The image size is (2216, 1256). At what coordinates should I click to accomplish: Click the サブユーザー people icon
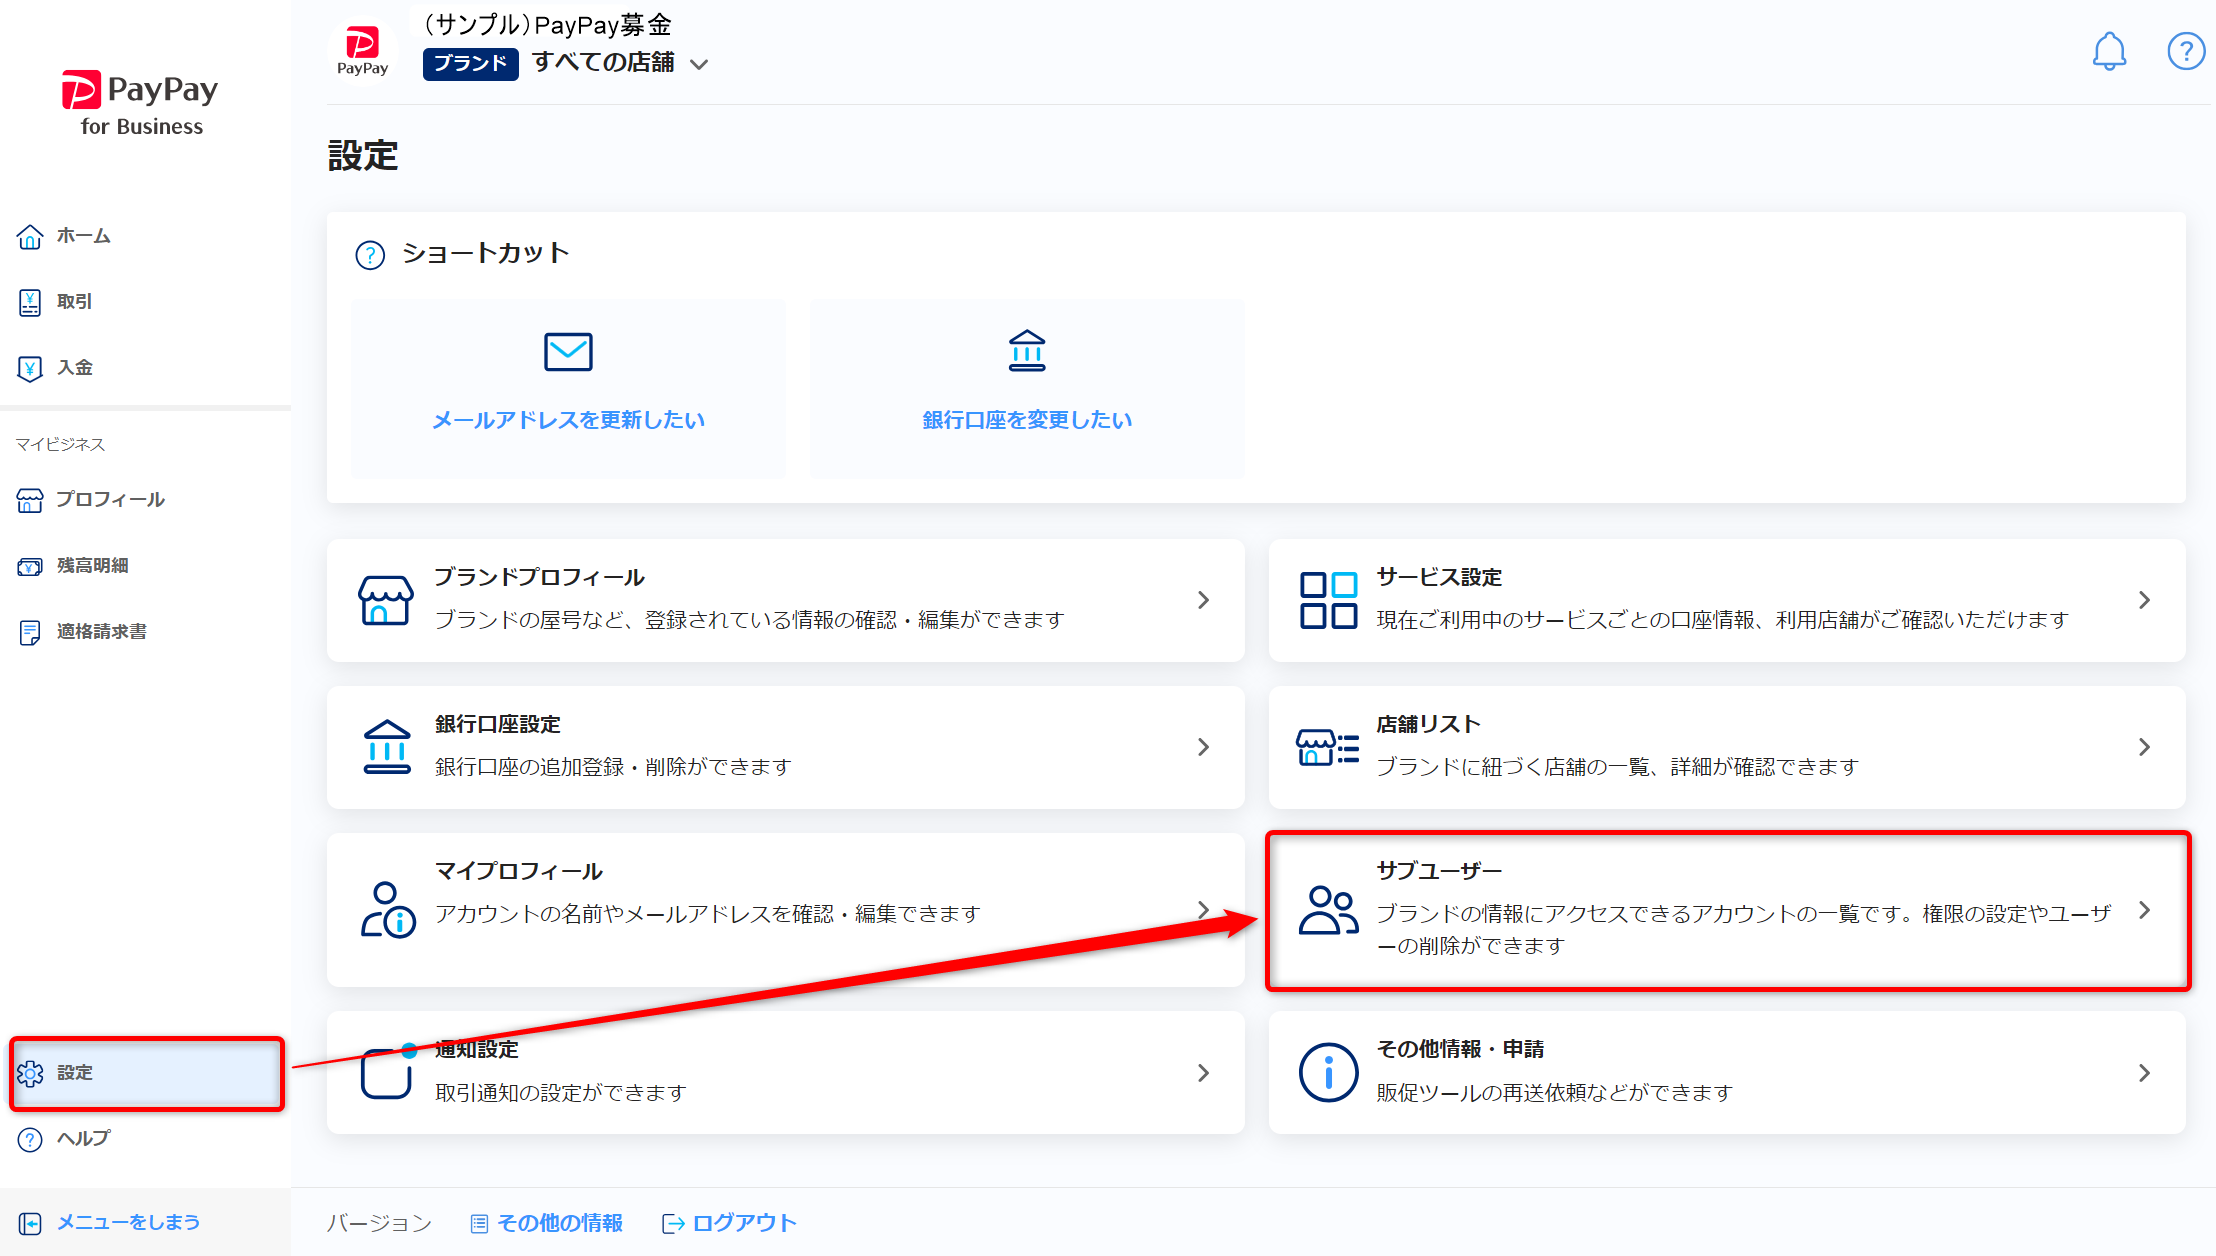point(1328,910)
